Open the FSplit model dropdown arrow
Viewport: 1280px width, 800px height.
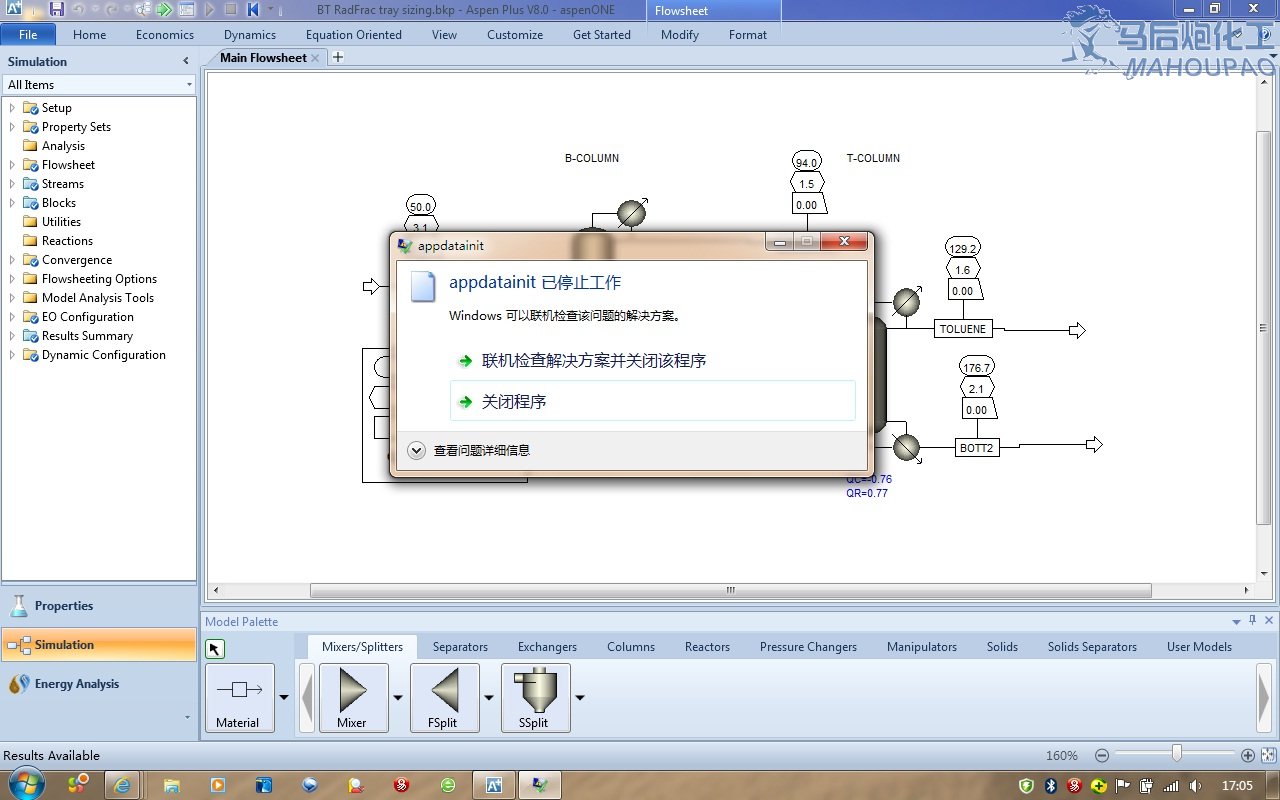pos(489,698)
